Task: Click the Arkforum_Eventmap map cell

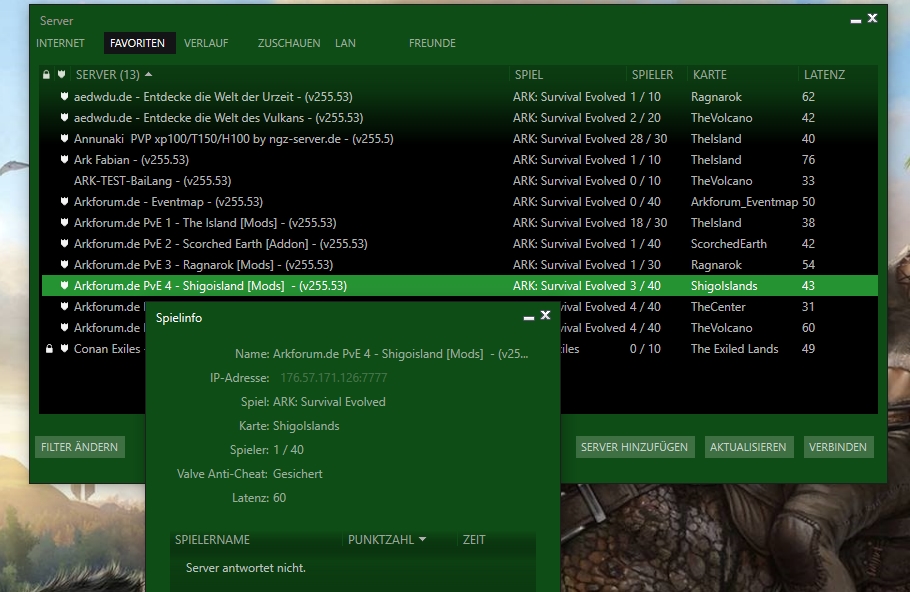Action: tap(744, 201)
